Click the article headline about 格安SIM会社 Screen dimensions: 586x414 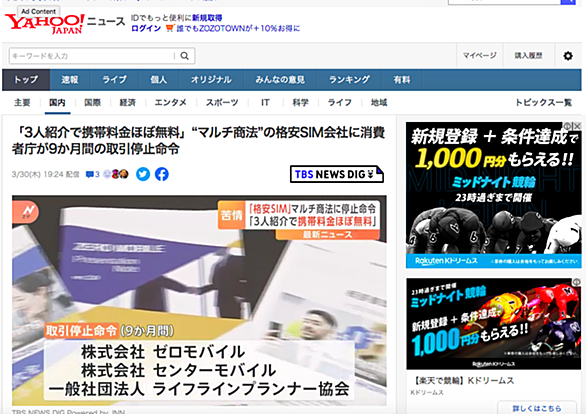click(198, 140)
